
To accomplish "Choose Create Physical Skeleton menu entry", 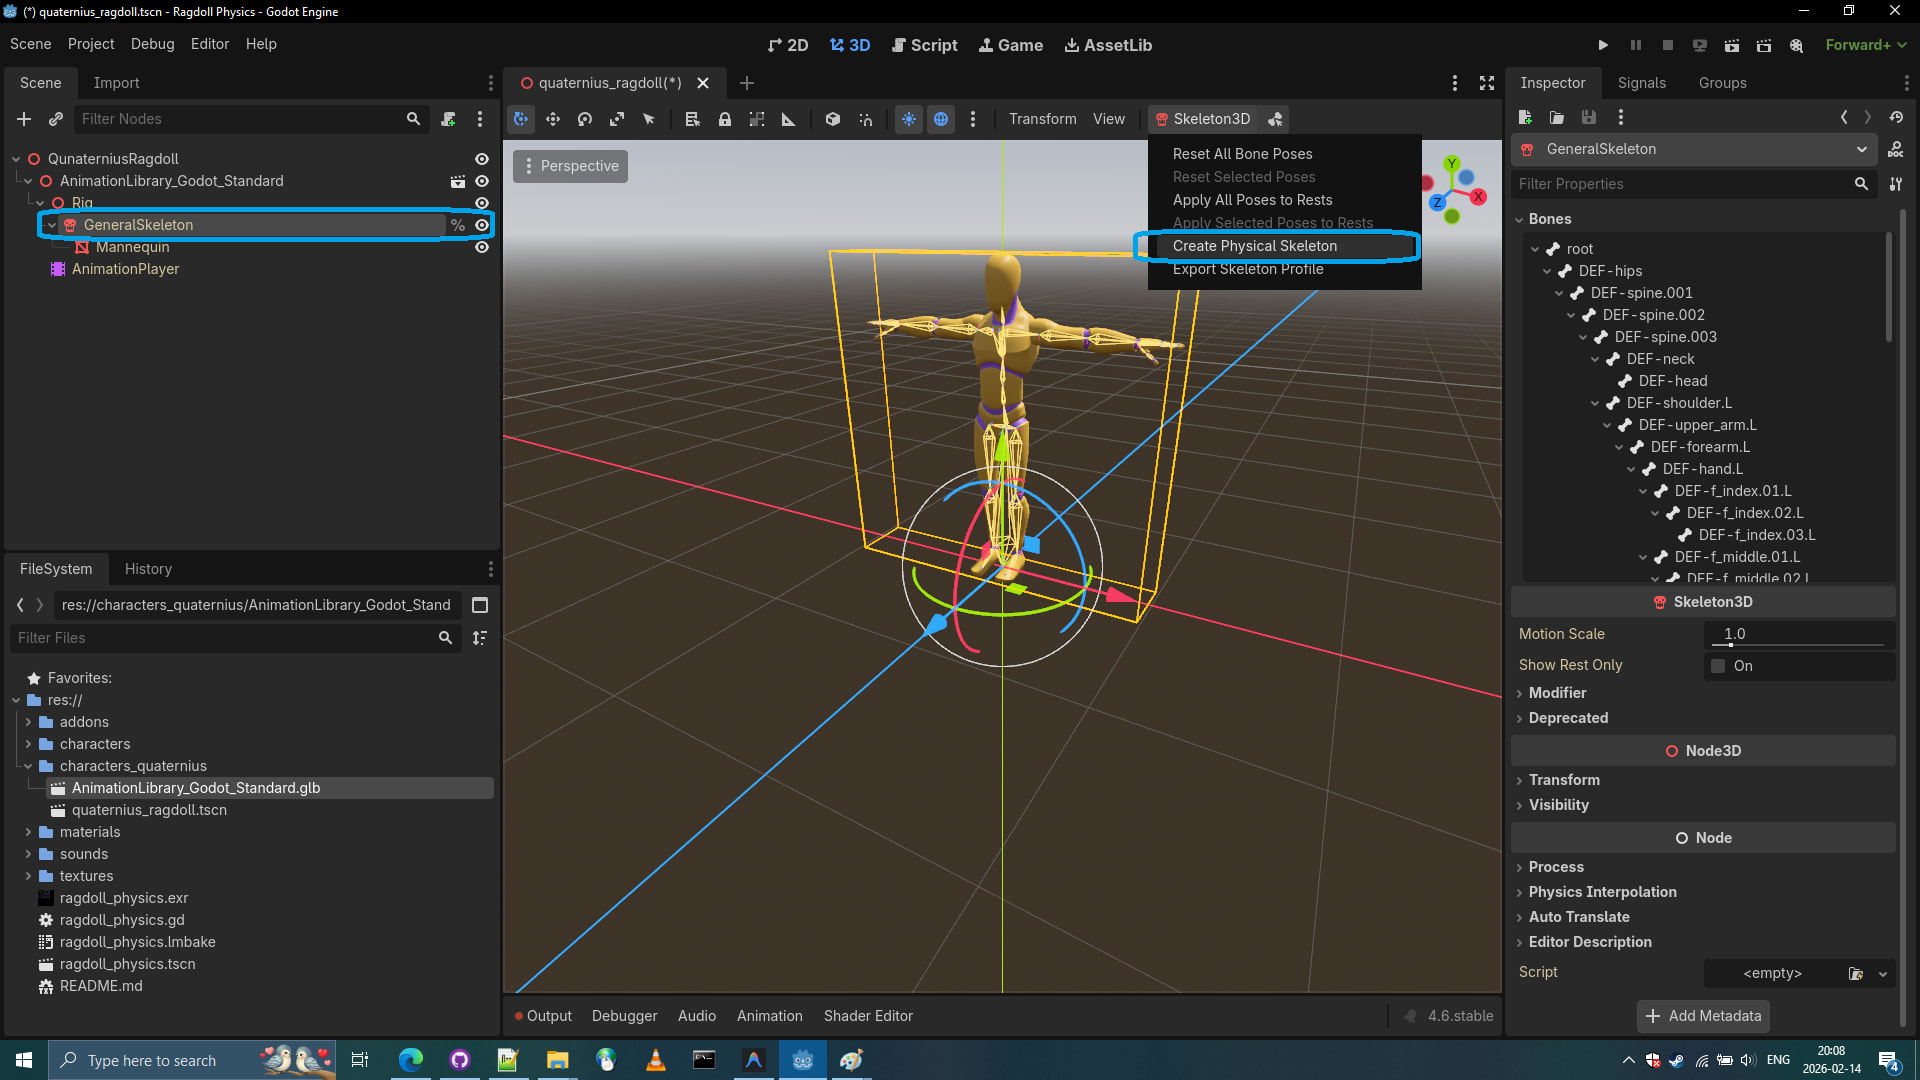I will coord(1254,246).
